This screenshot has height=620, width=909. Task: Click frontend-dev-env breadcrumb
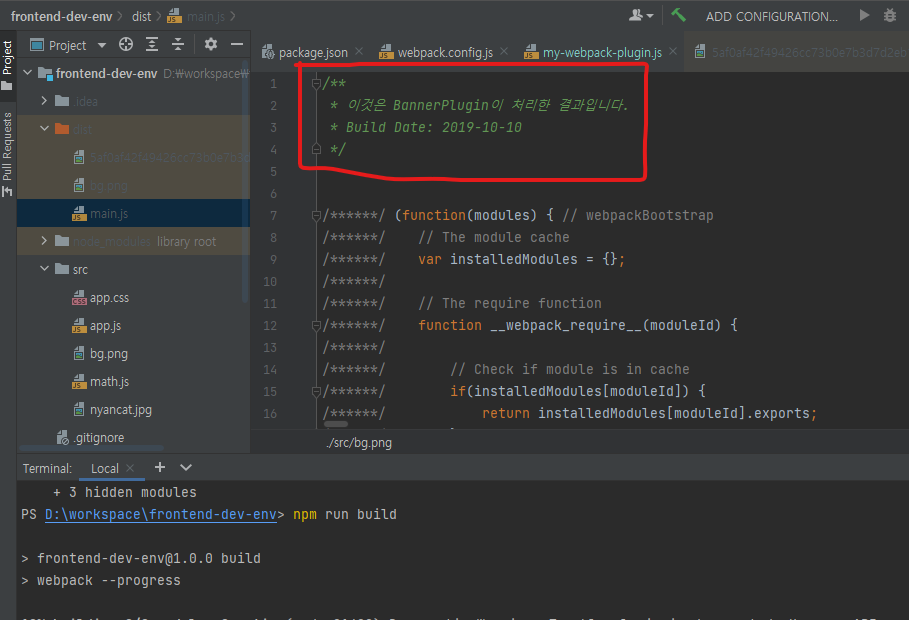[x=61, y=16]
